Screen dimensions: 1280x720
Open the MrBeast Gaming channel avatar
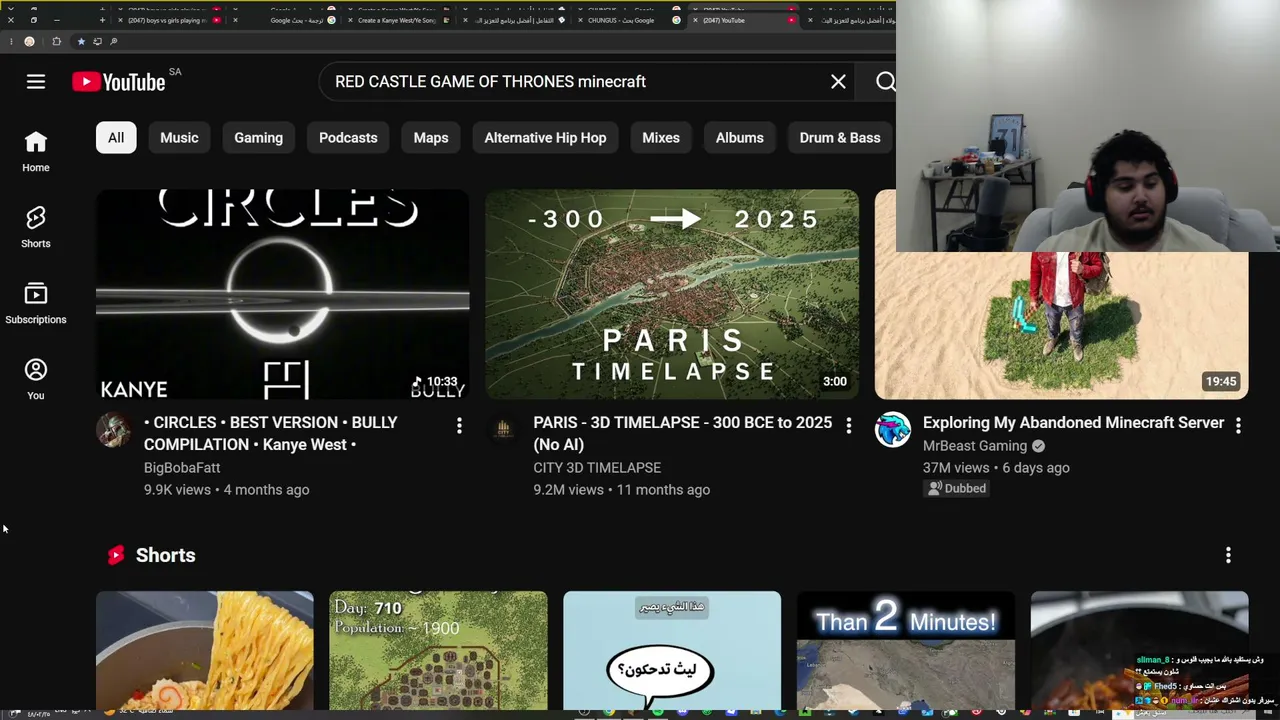coord(893,430)
